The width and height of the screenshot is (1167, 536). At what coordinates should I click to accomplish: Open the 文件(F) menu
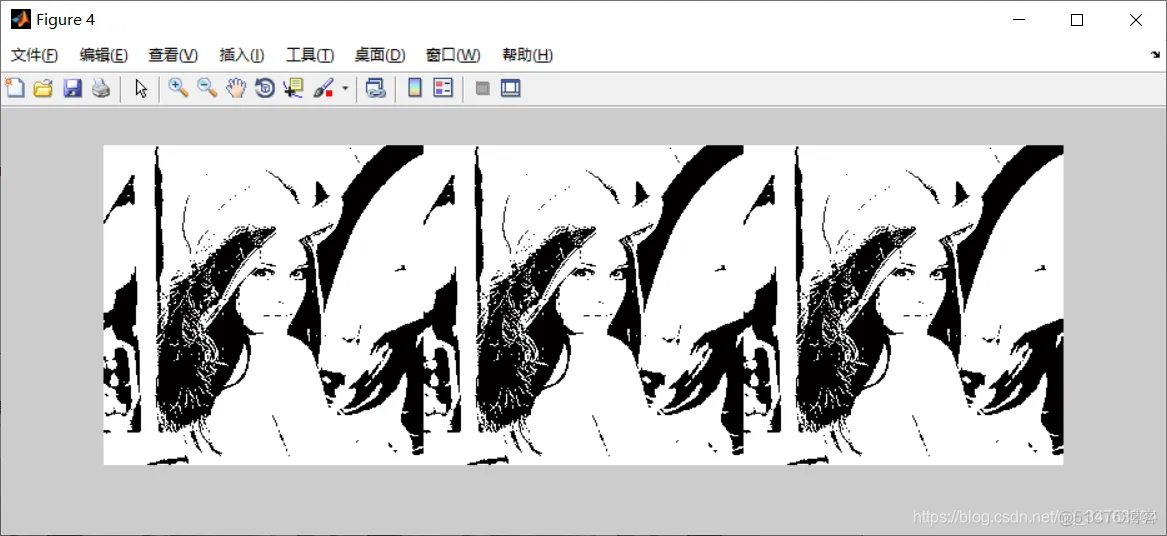pyautogui.click(x=34, y=55)
